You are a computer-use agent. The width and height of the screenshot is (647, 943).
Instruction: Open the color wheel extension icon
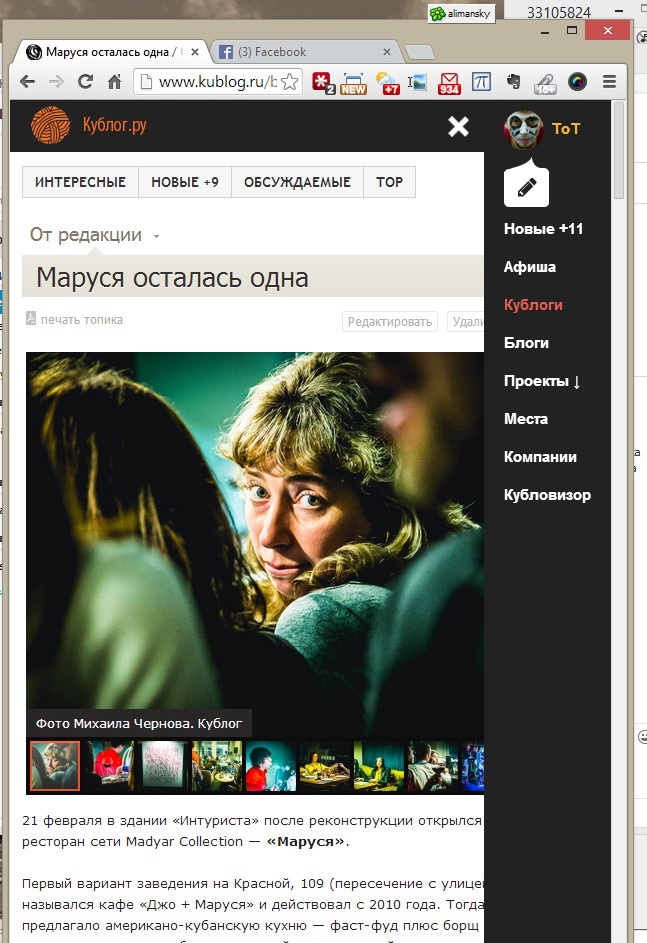[x=577, y=82]
